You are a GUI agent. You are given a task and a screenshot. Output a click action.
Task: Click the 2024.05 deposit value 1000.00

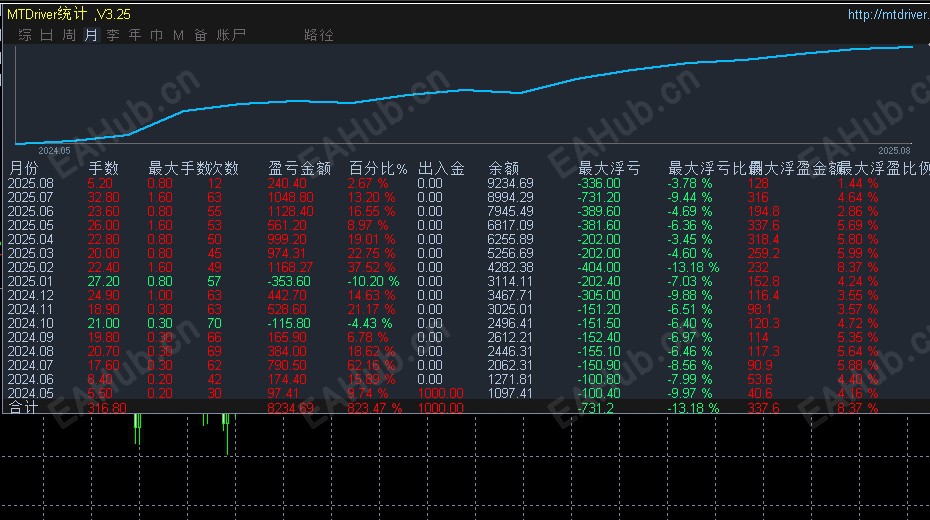coord(441,394)
